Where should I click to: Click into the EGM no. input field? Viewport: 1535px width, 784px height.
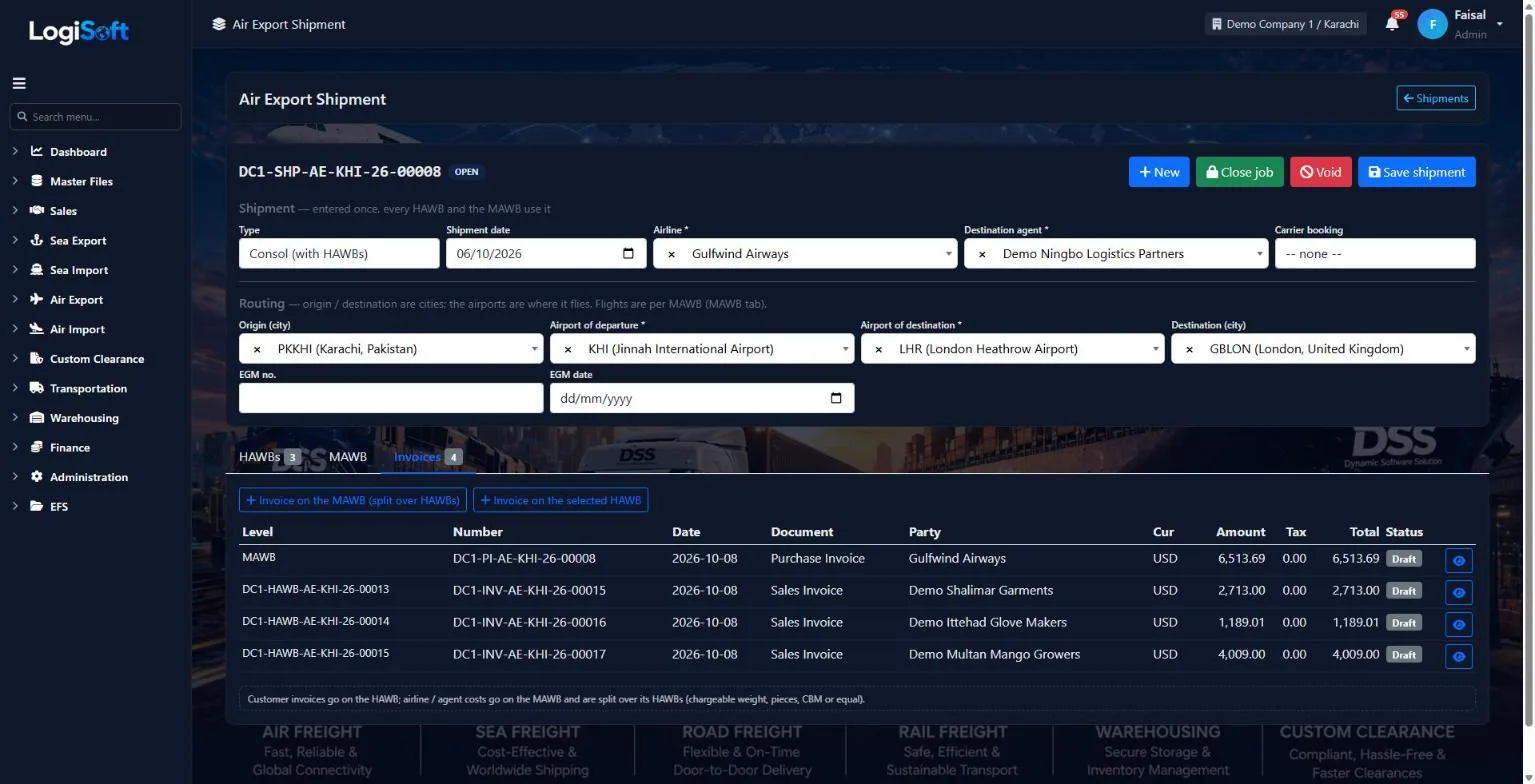pos(391,398)
